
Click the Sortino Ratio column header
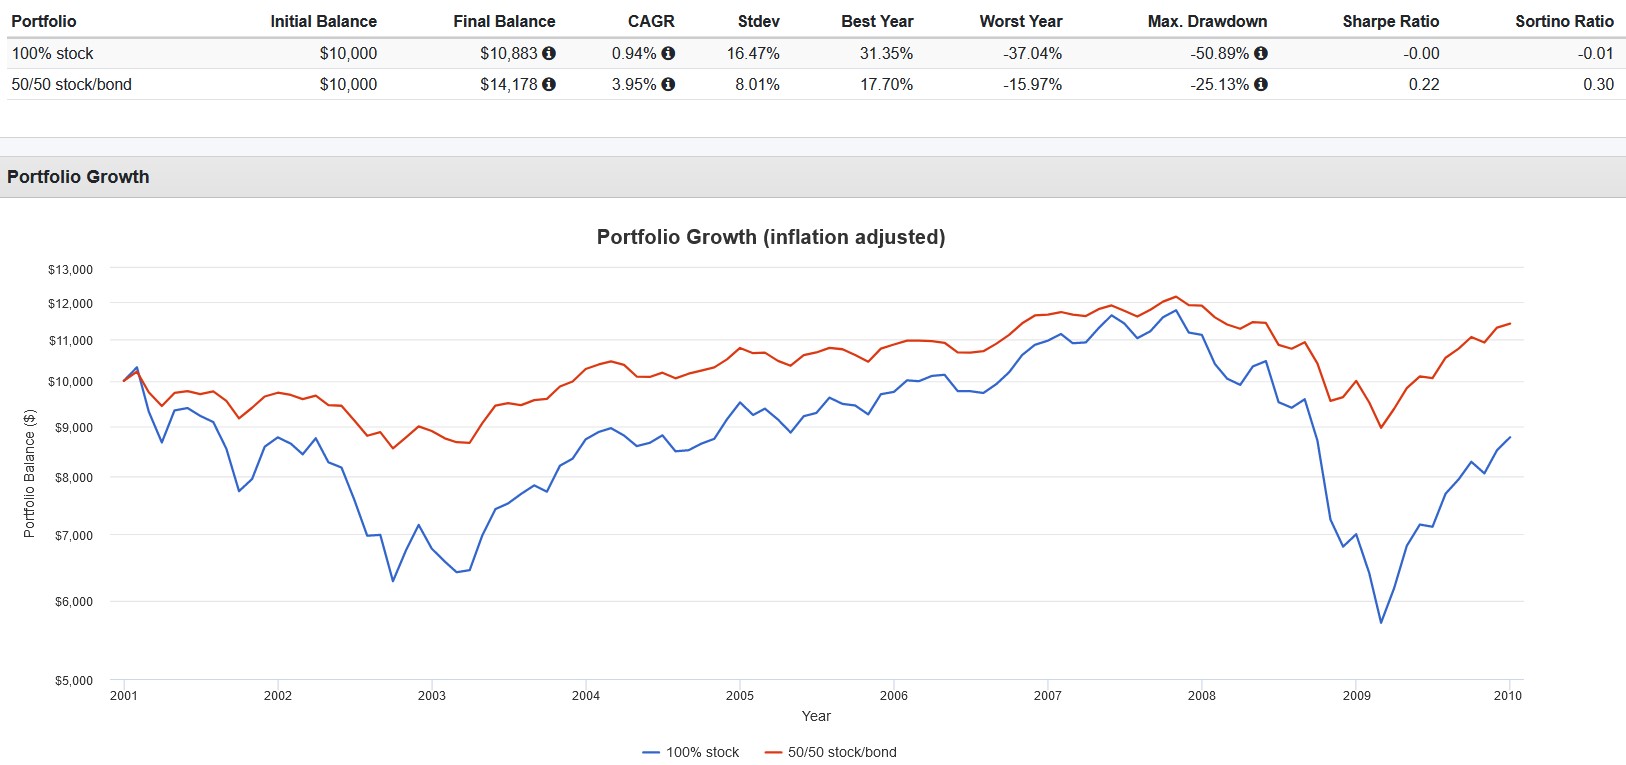(1564, 21)
